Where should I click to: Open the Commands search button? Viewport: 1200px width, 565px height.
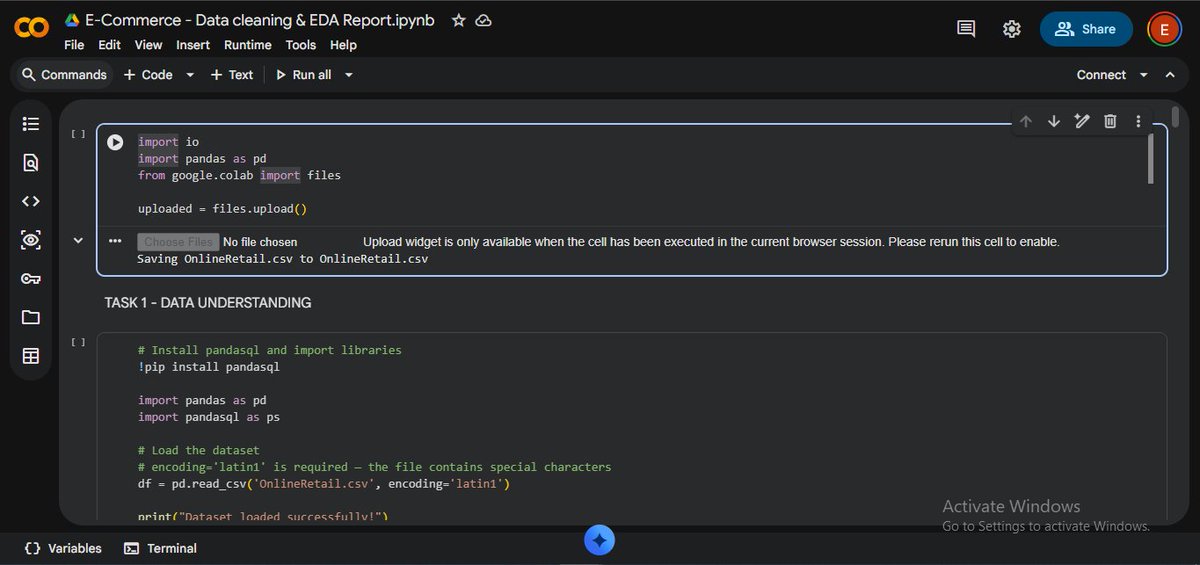click(x=64, y=75)
